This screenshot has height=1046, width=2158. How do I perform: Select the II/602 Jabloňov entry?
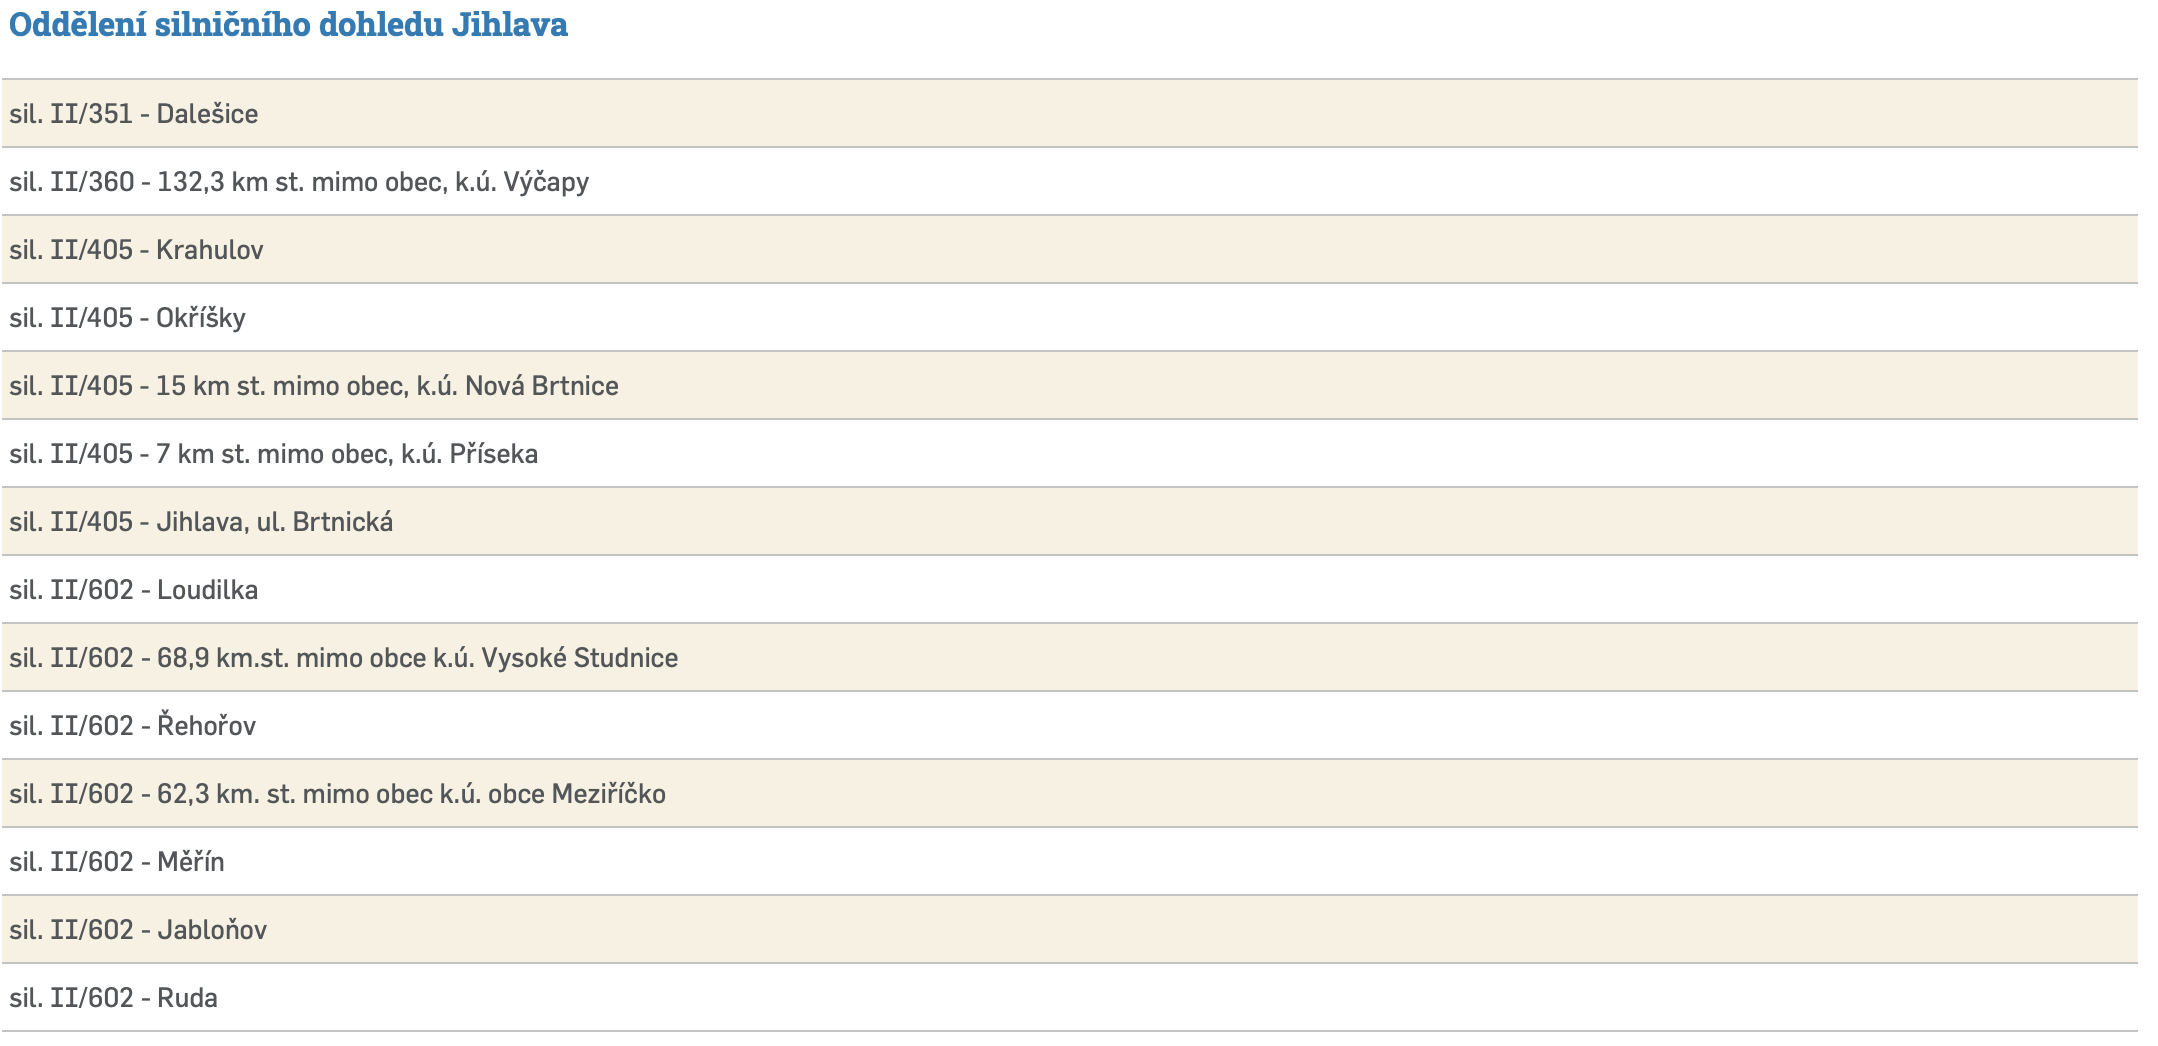tap(138, 930)
